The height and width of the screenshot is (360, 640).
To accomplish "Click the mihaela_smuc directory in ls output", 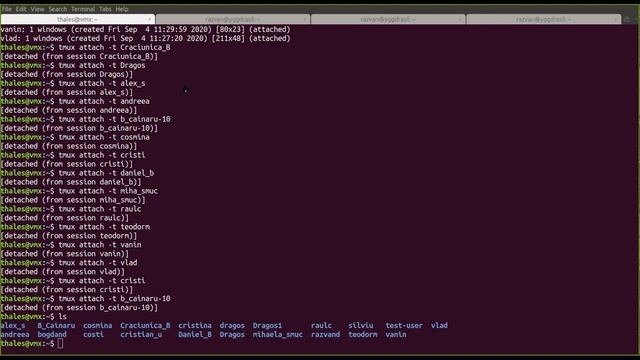I will click(278, 335).
